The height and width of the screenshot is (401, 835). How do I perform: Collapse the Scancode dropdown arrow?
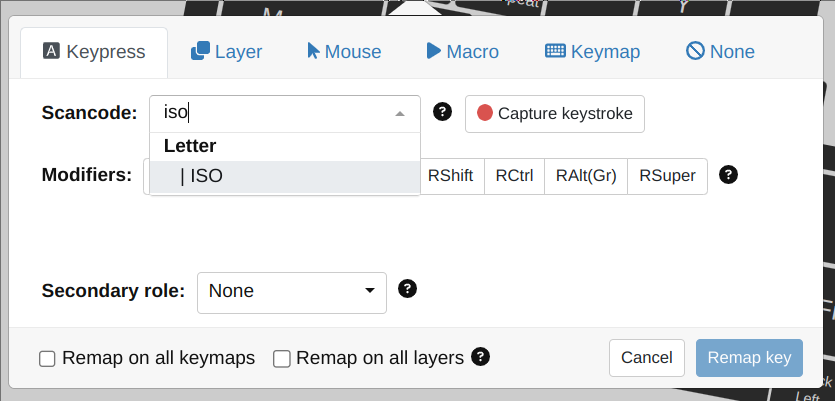(x=400, y=114)
